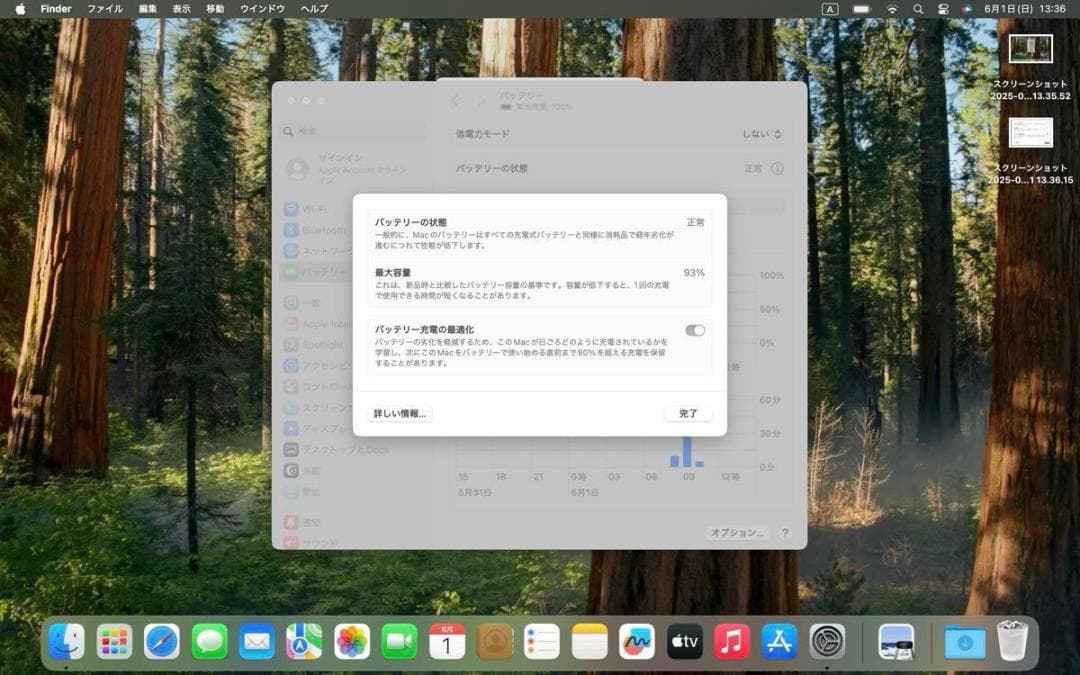Open the スクリーンショット 2025 thumbnail on the desktop

(1031, 48)
